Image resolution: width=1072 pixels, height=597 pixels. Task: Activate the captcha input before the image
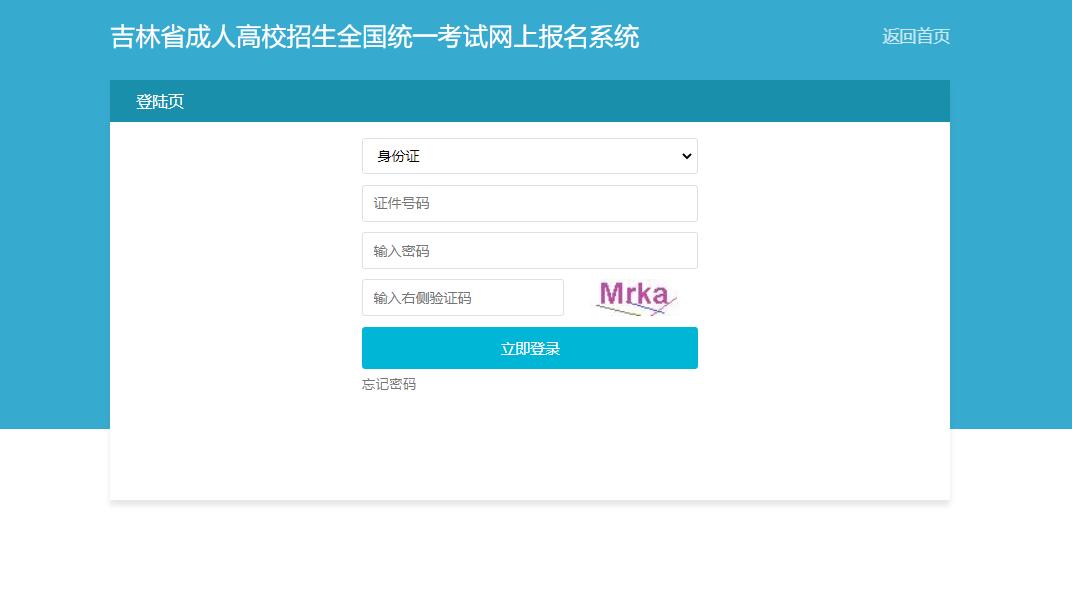coord(462,297)
